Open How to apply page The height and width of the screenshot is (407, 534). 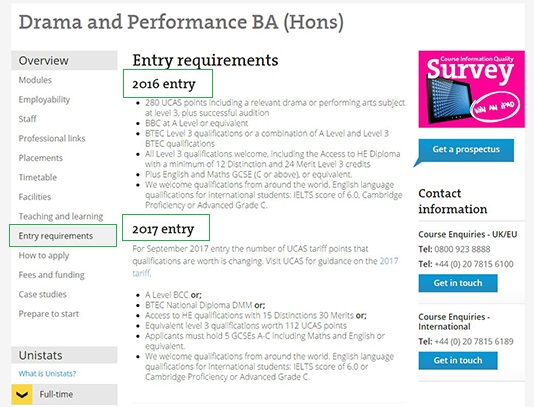[x=44, y=255]
